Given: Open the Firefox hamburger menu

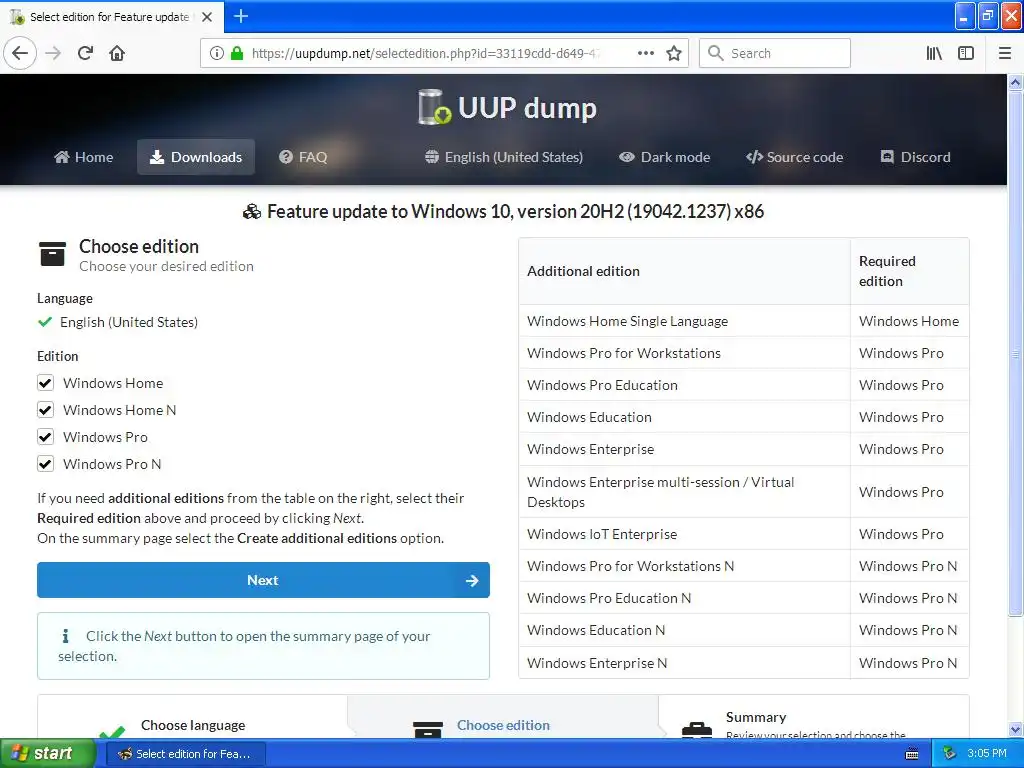Looking at the screenshot, I should click(1004, 53).
